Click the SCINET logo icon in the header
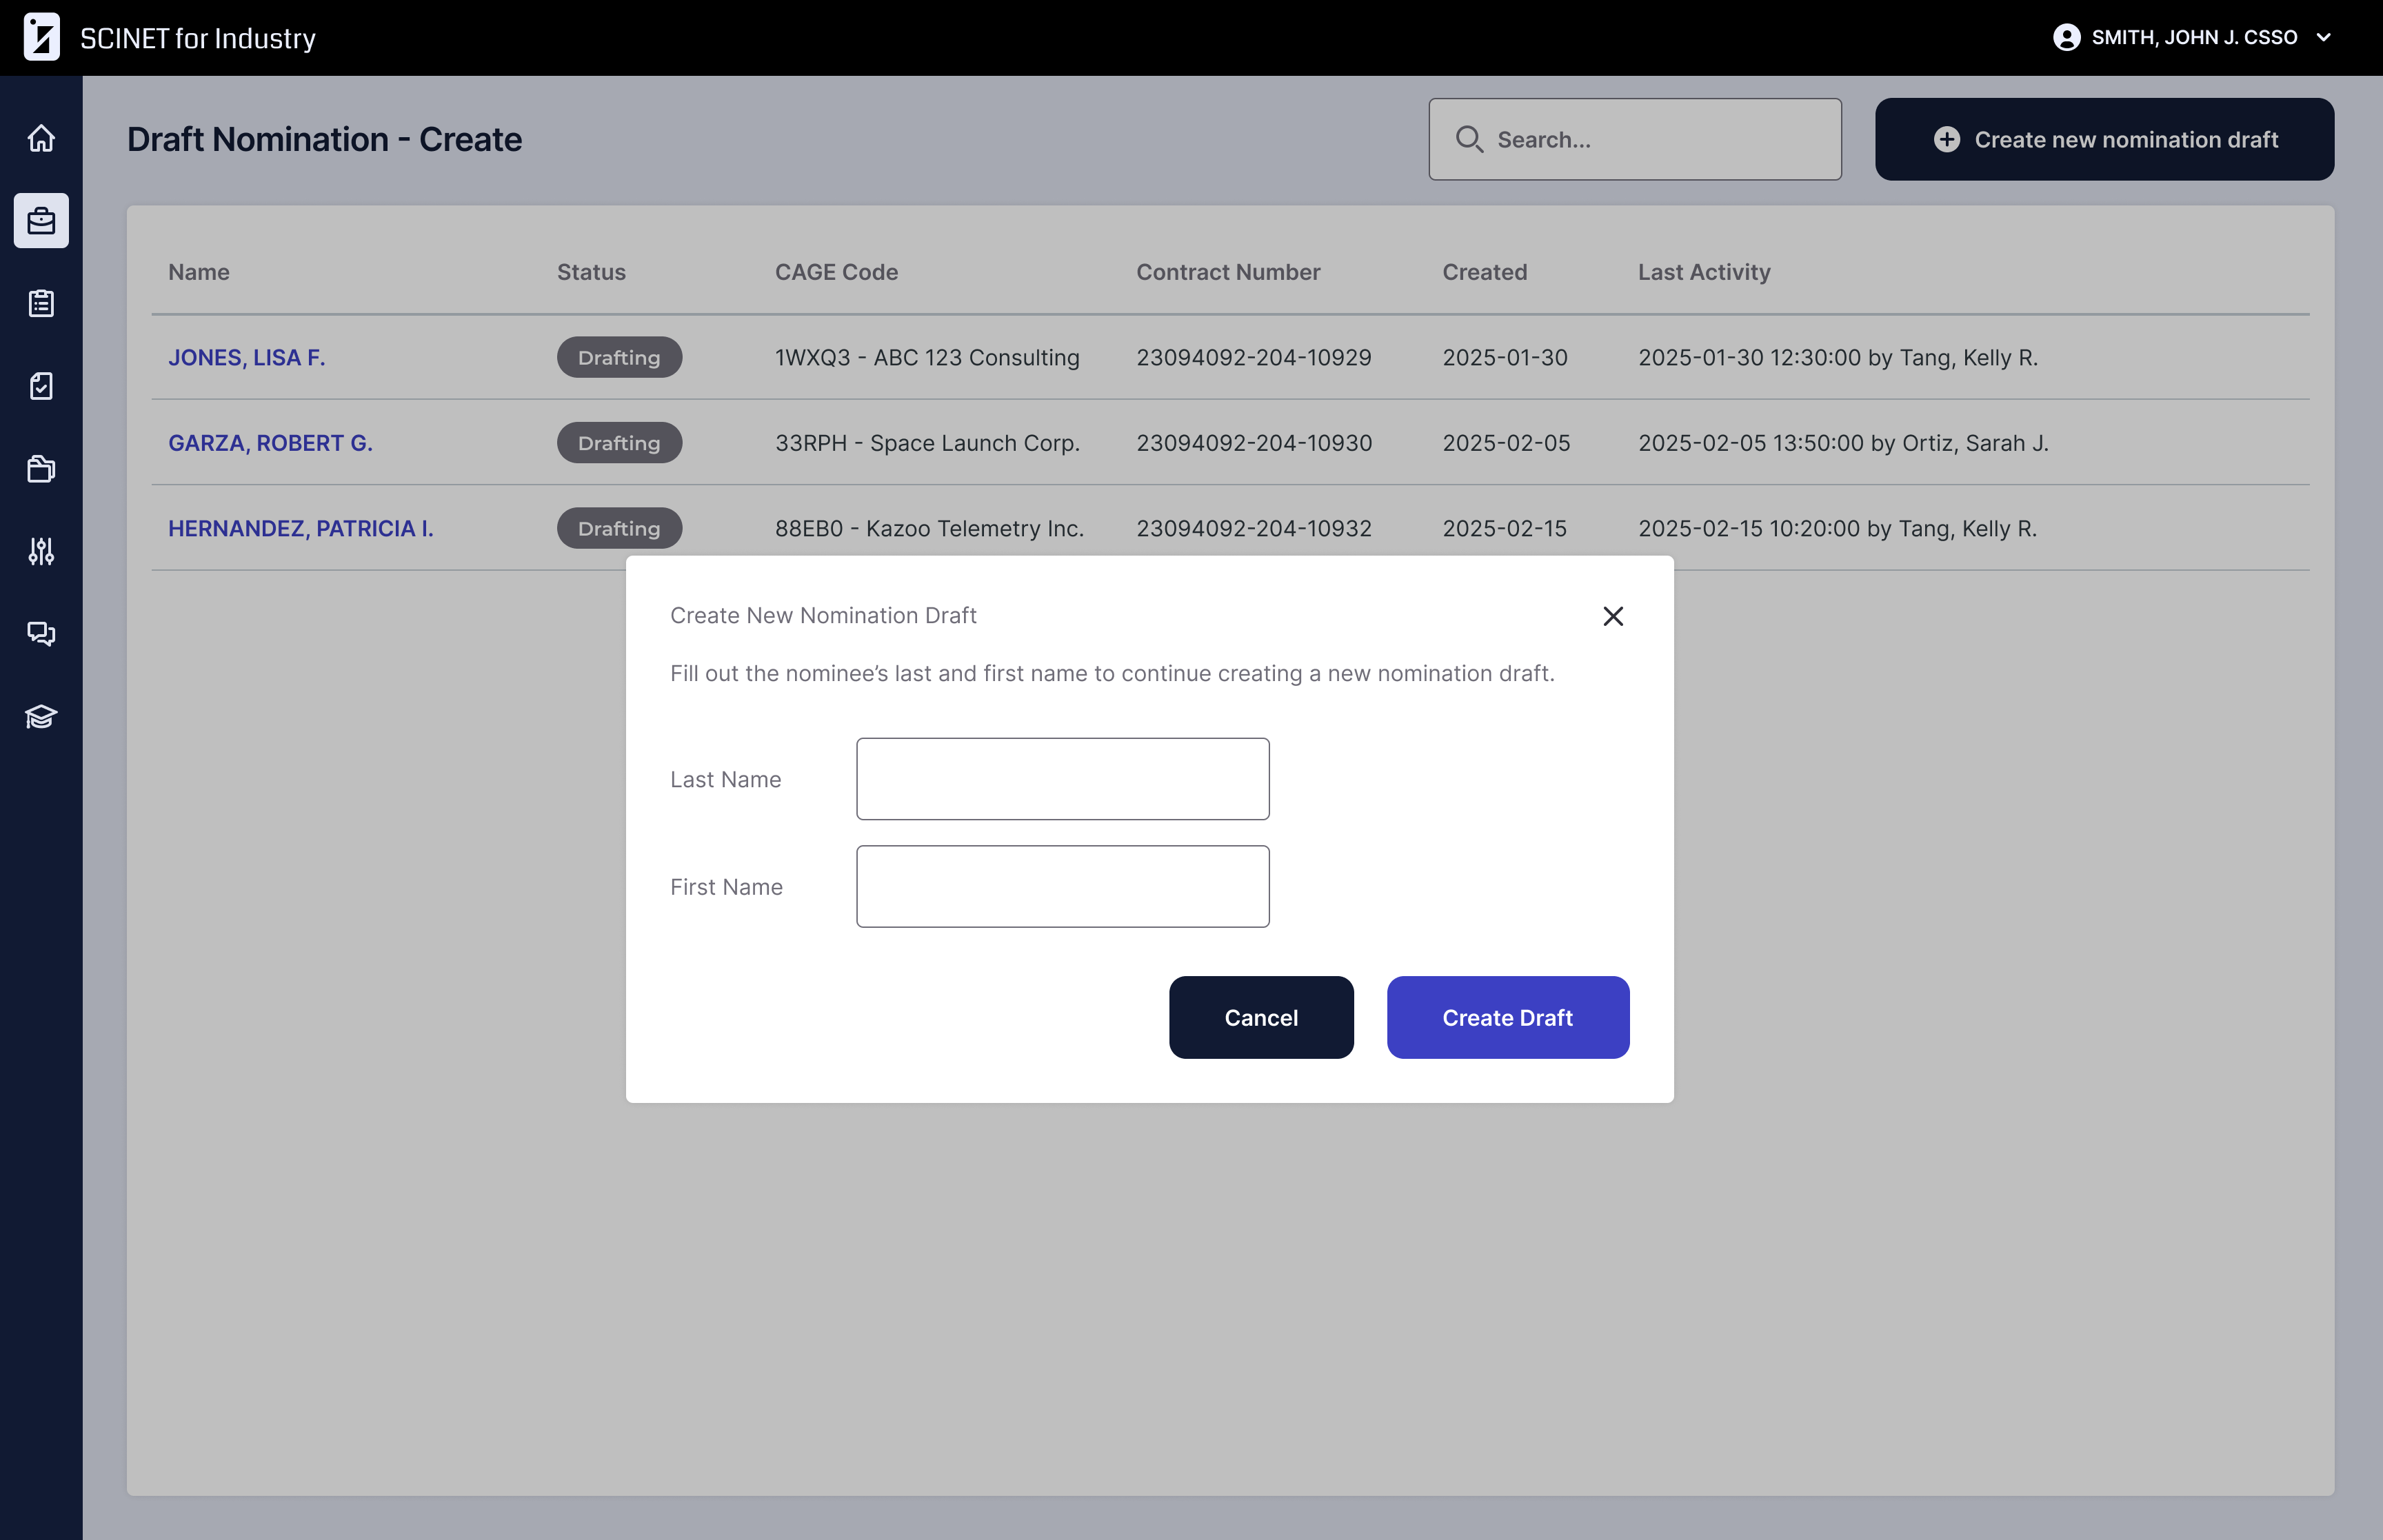This screenshot has width=2383, height=1540. 41,37
